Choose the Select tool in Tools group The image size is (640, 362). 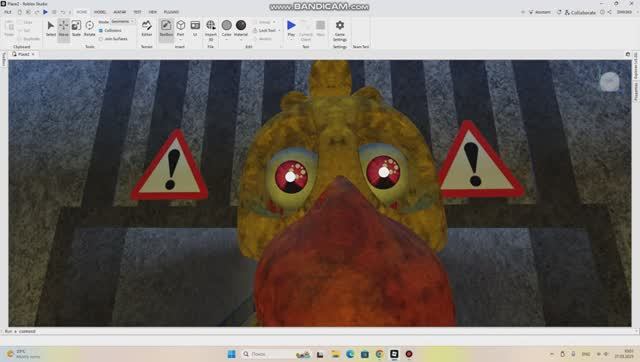[x=51, y=28]
